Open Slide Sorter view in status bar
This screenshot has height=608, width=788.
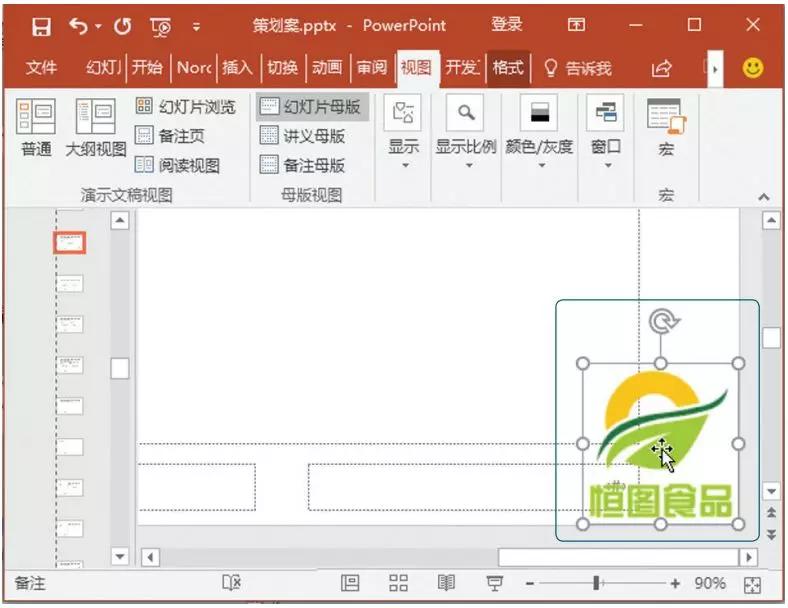[398, 583]
